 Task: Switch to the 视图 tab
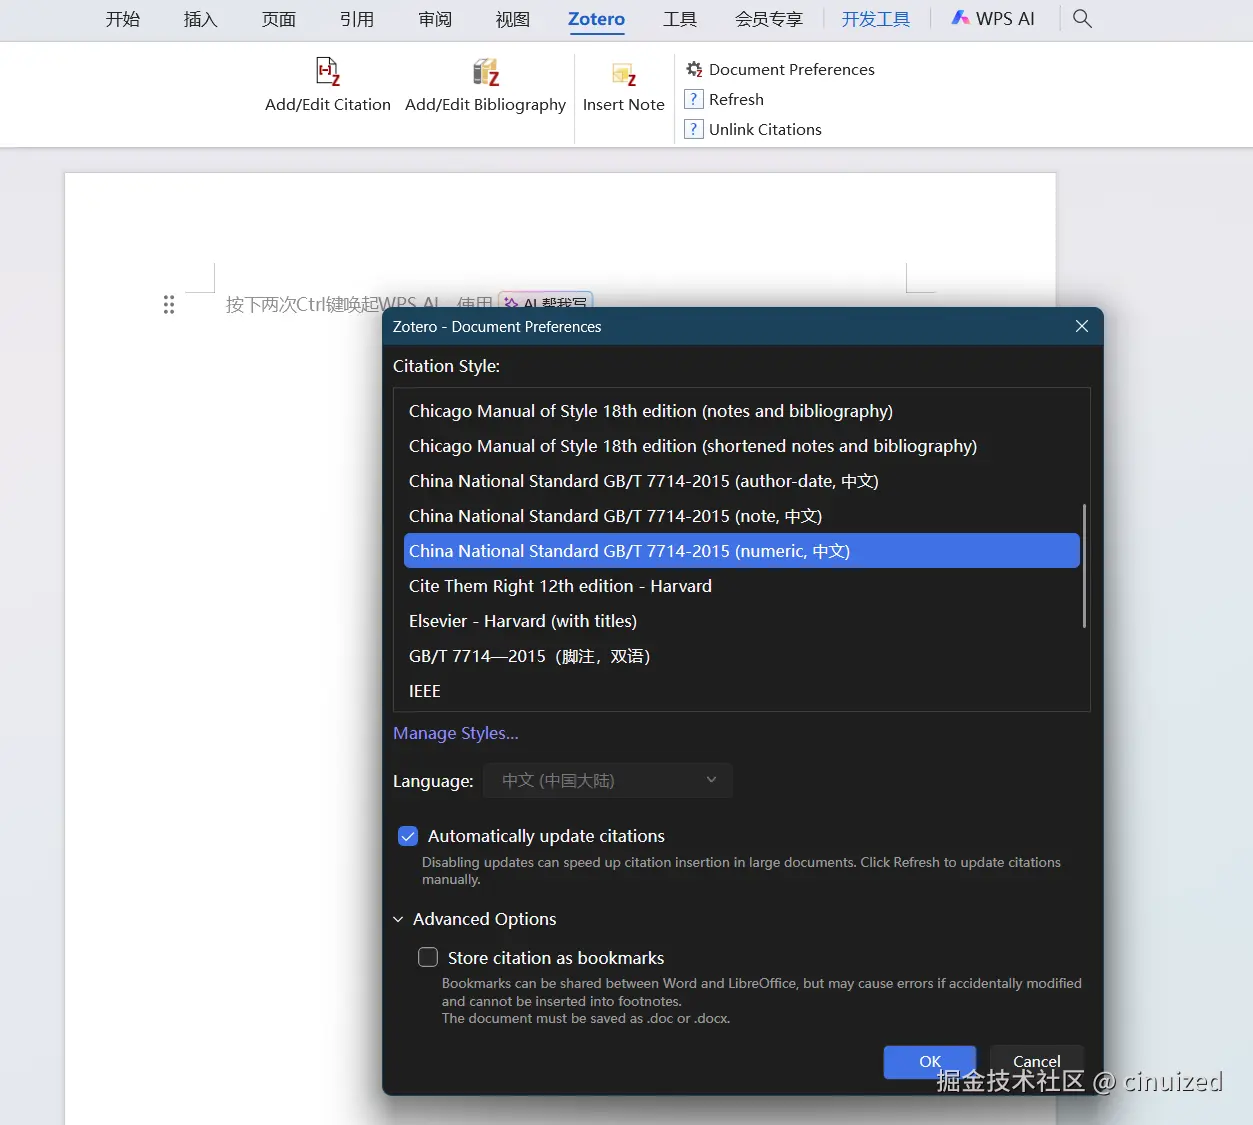coord(513,19)
